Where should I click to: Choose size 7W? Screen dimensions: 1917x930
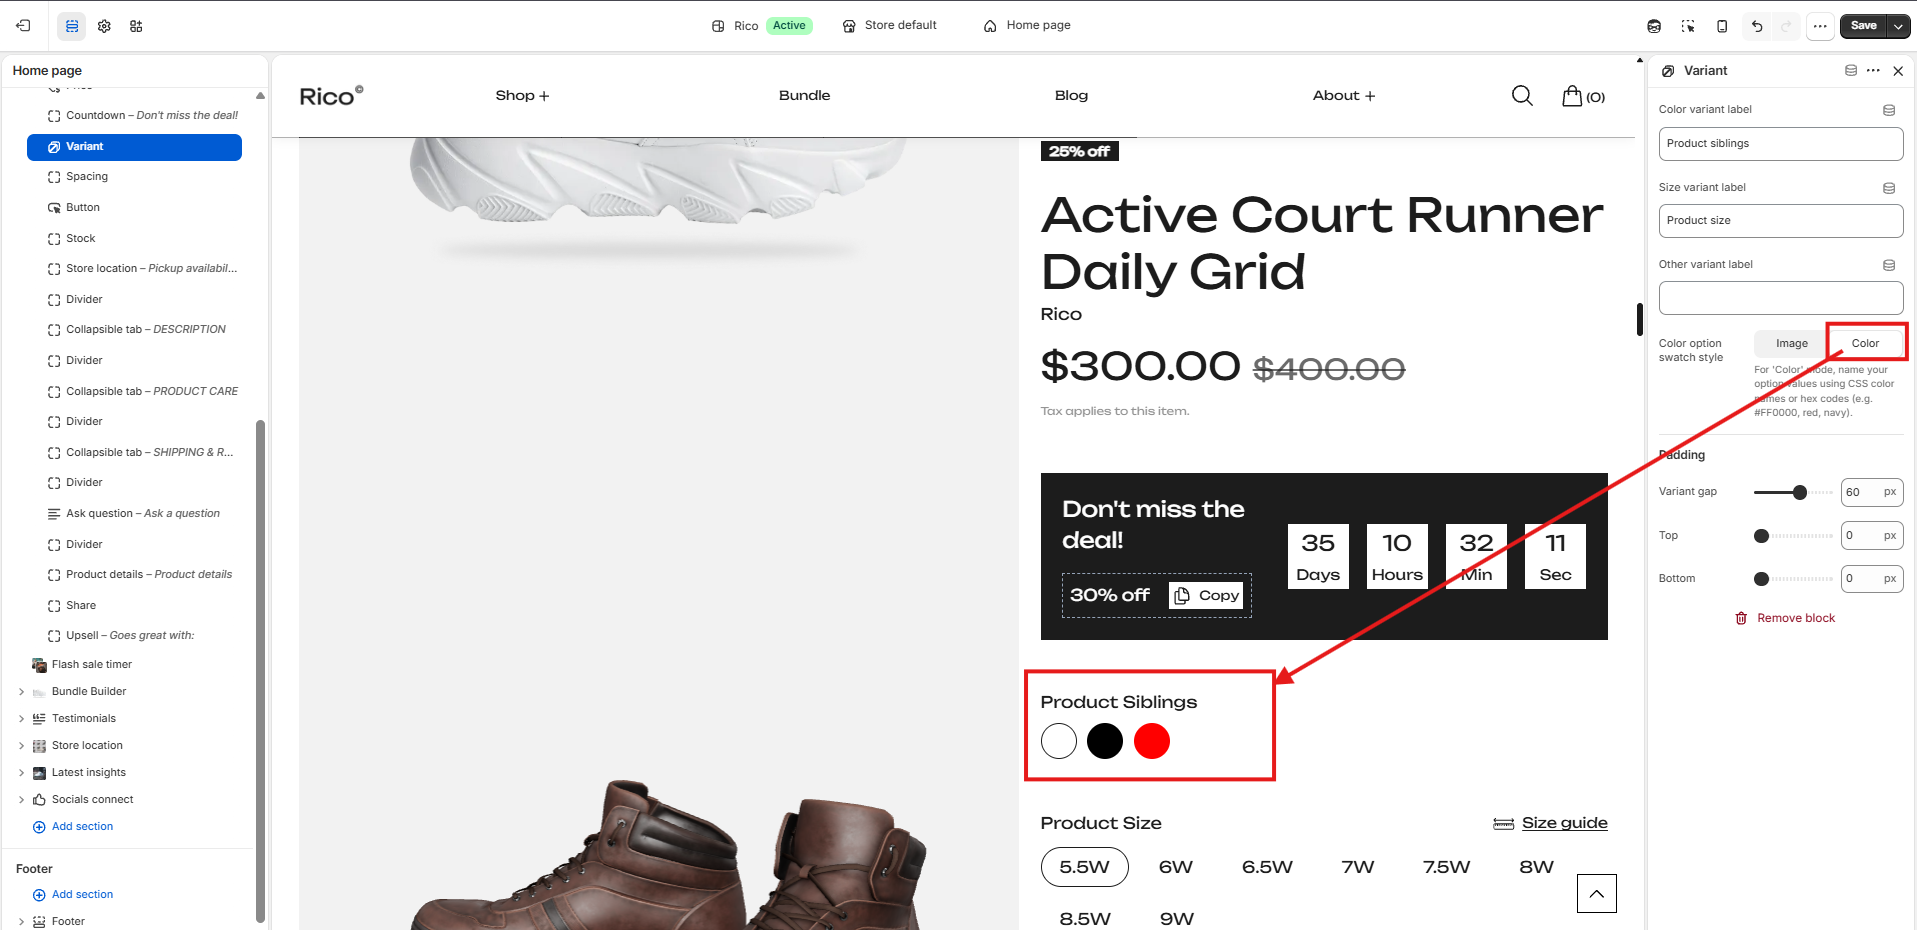point(1358,867)
